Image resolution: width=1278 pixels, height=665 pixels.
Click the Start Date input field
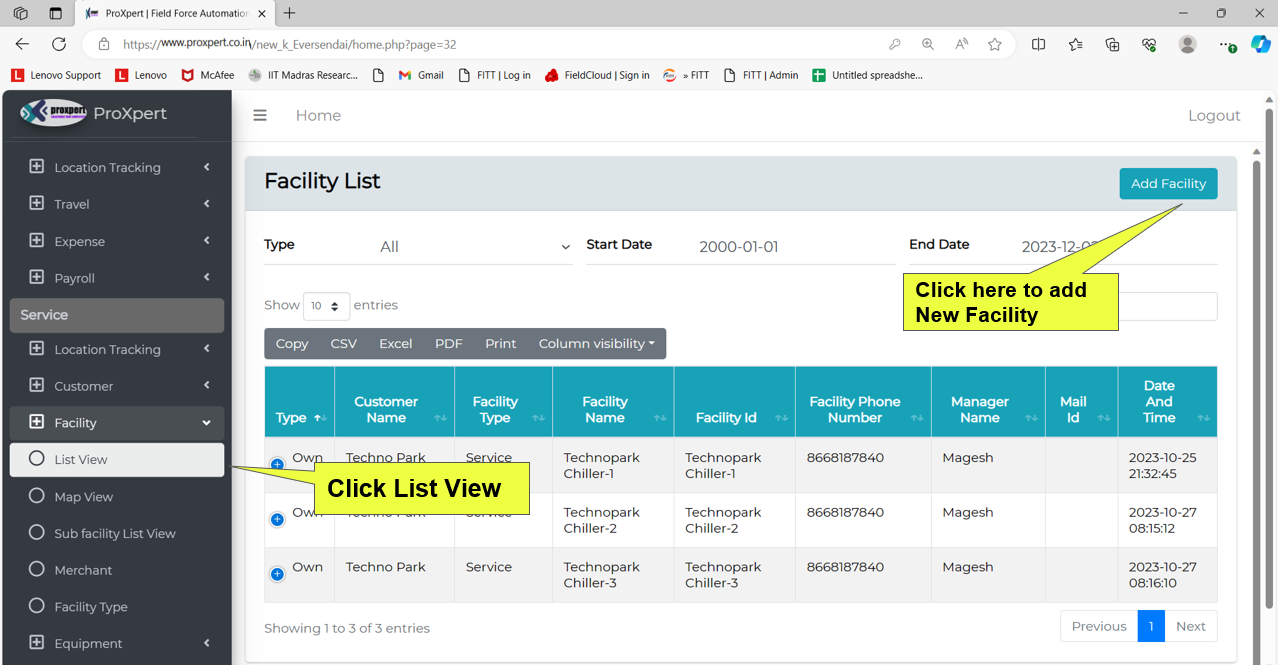(790, 247)
